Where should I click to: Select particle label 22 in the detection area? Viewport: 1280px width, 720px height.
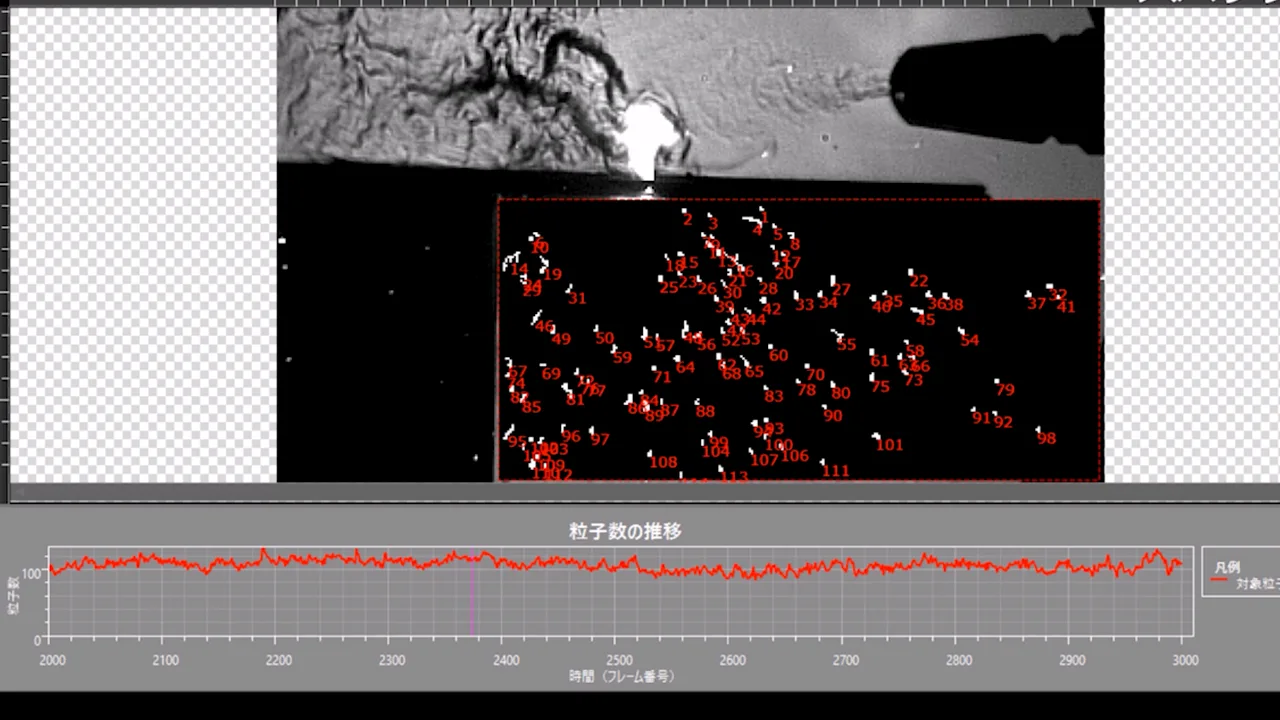[918, 282]
